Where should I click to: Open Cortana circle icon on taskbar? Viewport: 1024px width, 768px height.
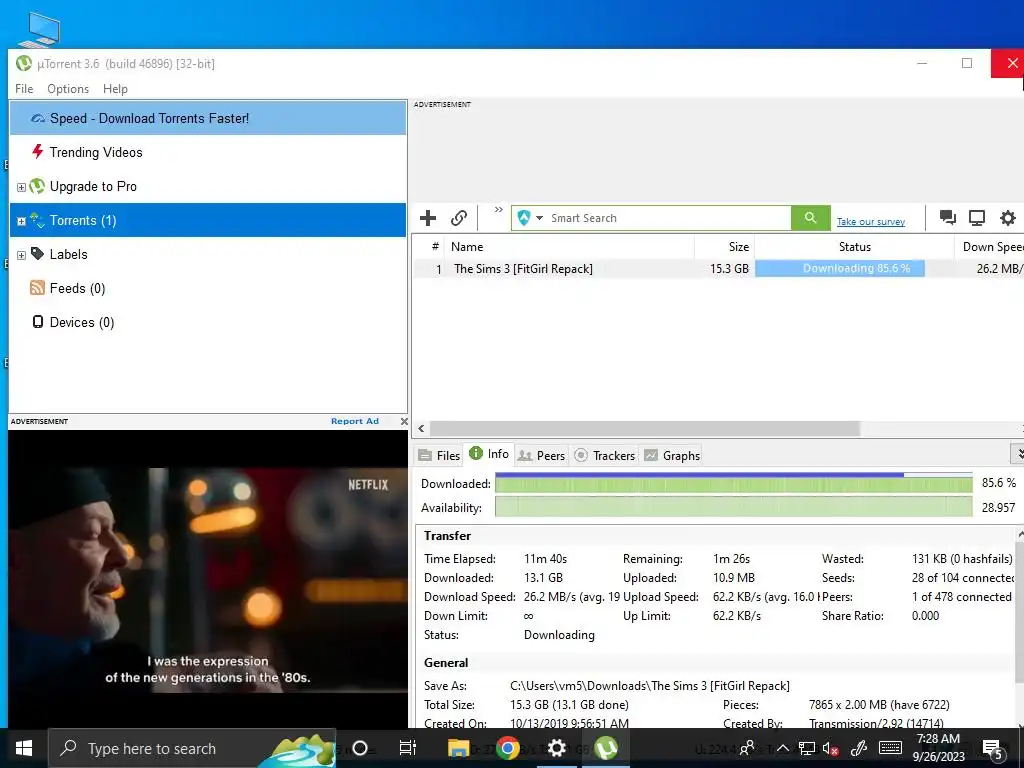click(x=360, y=748)
